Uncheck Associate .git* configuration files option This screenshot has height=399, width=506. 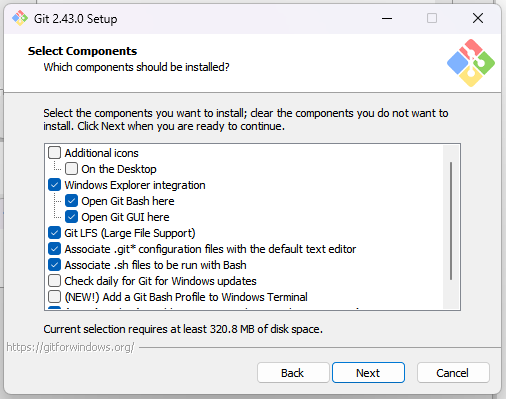(x=54, y=249)
